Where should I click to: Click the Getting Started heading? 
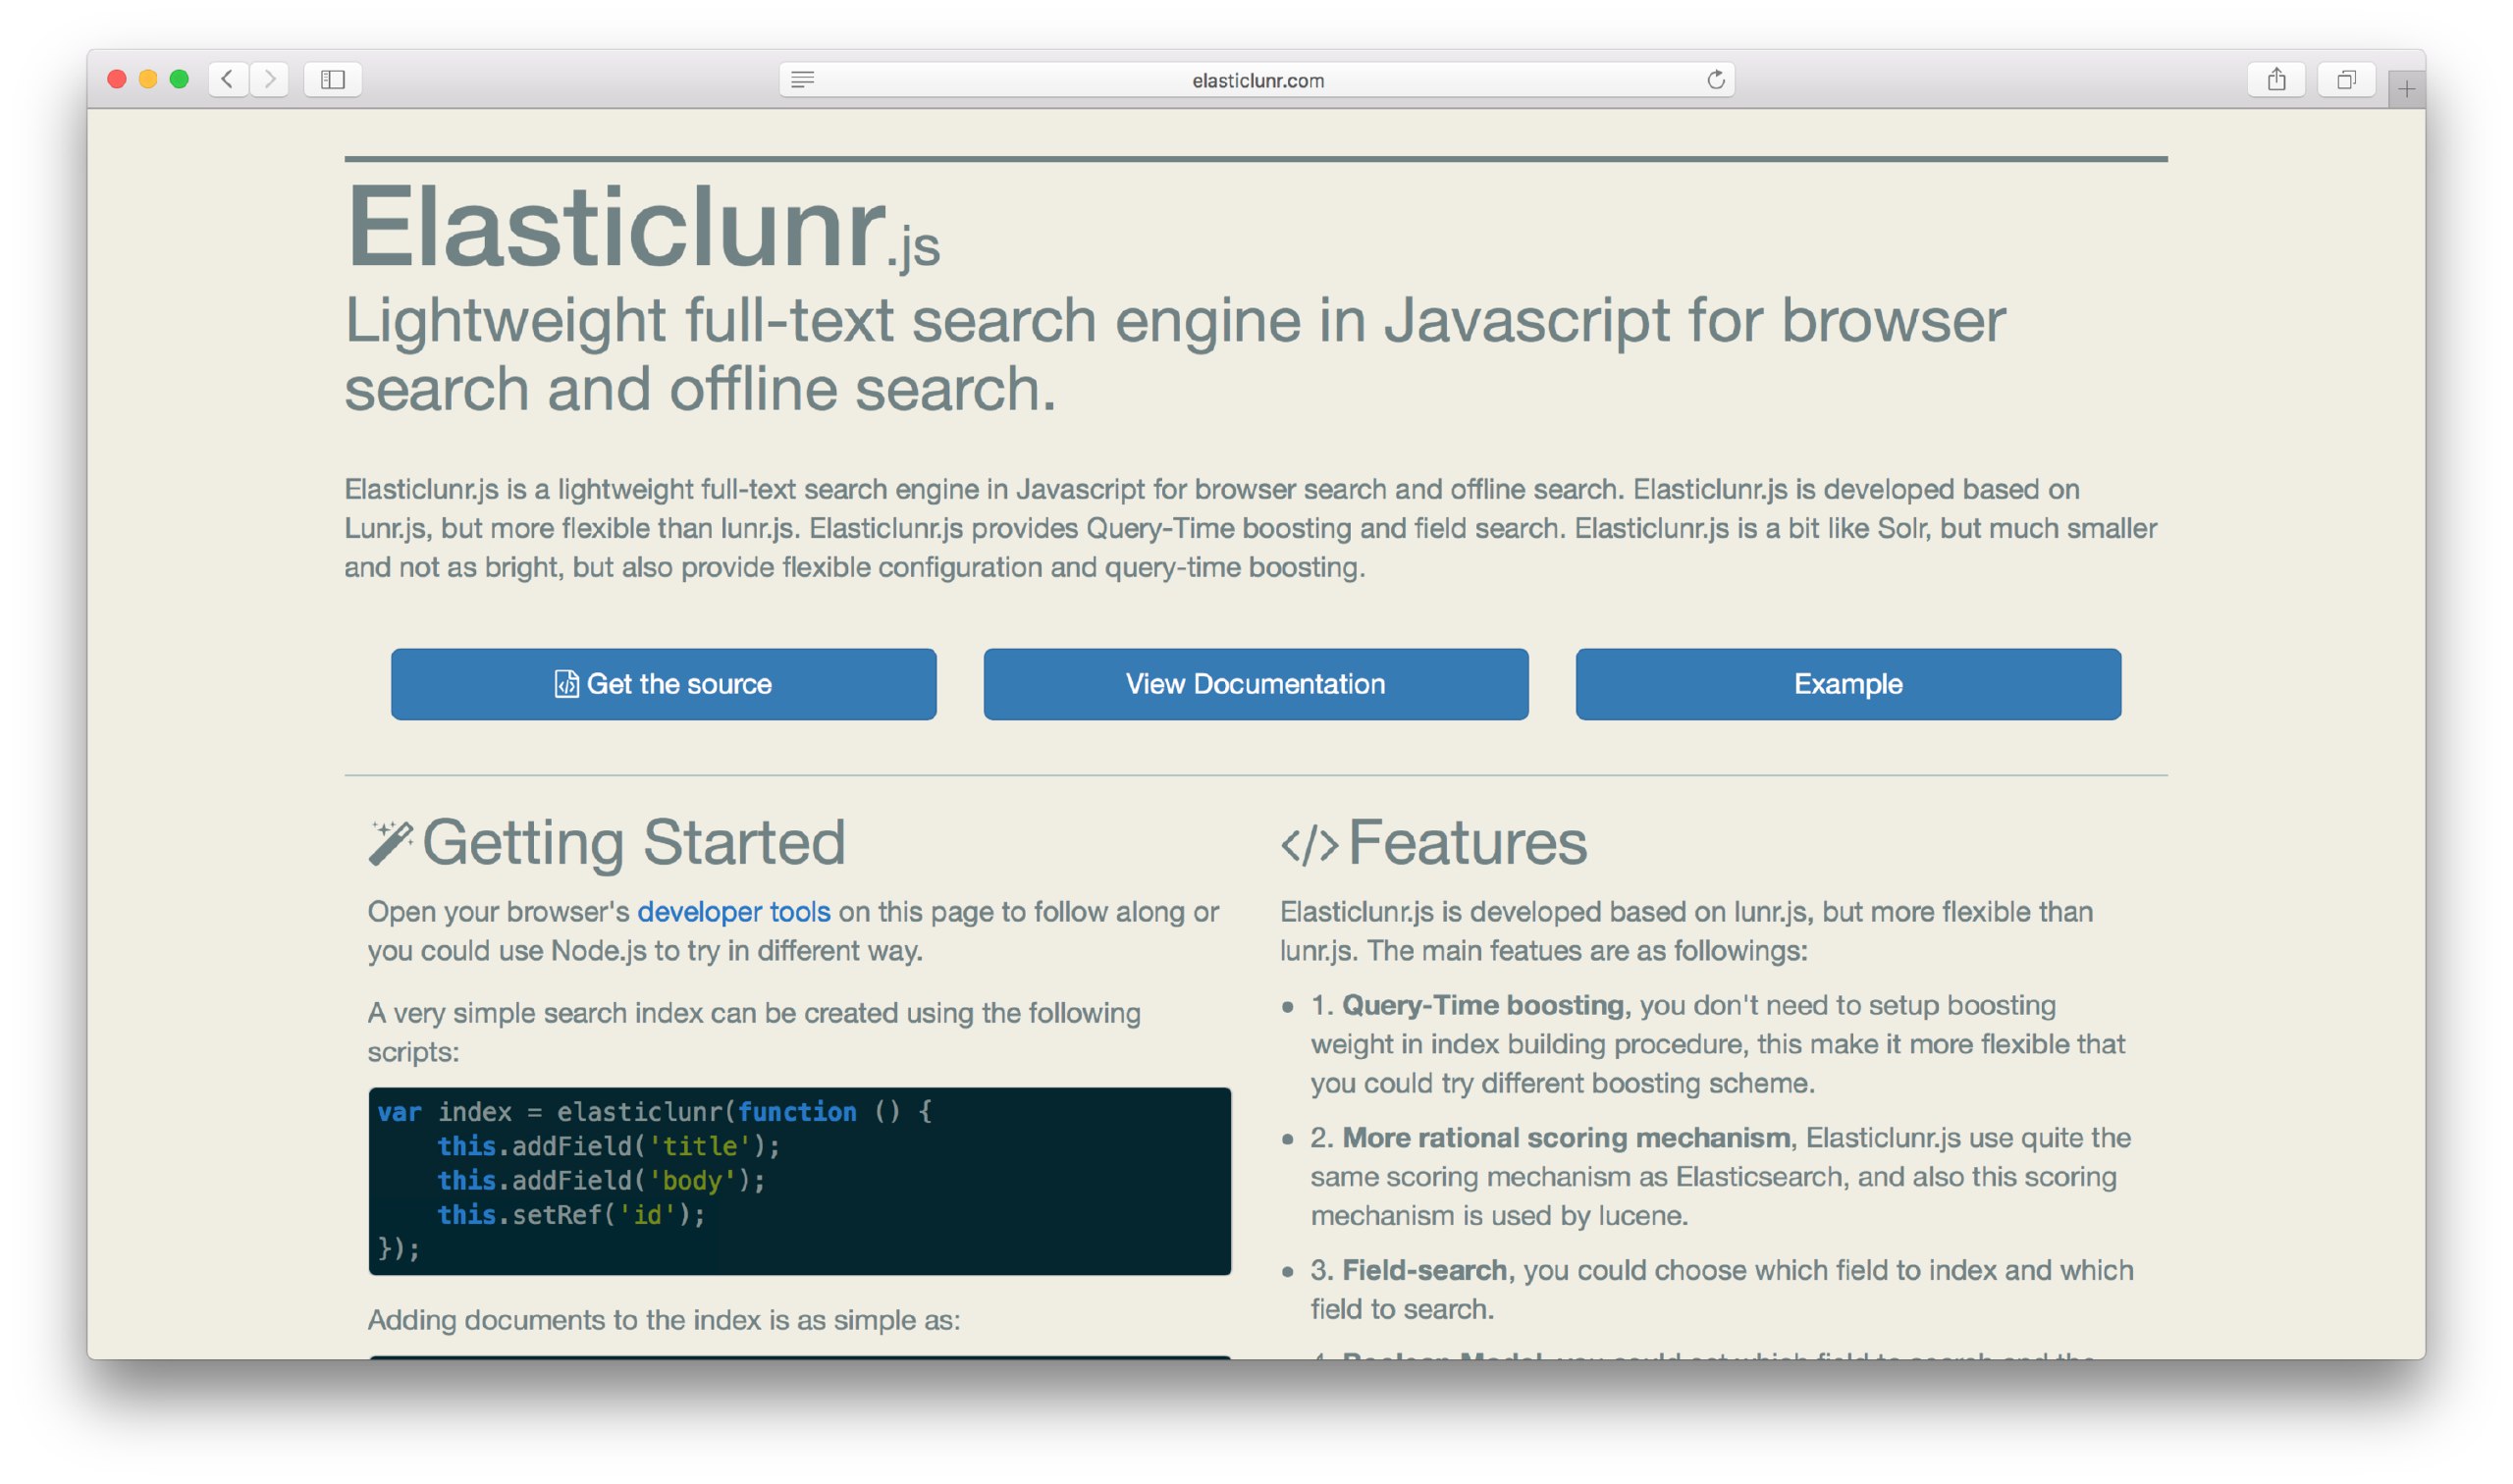point(634,842)
